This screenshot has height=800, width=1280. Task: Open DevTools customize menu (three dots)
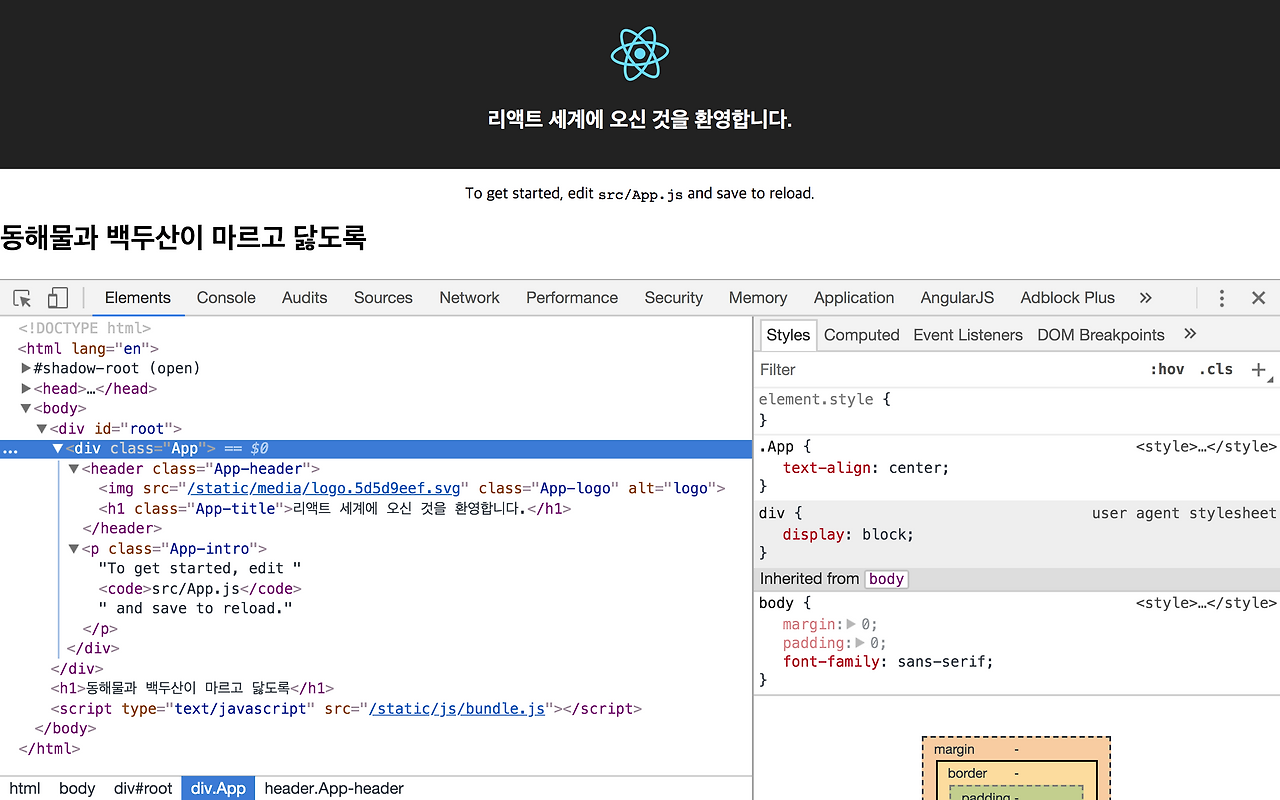coord(1221,298)
